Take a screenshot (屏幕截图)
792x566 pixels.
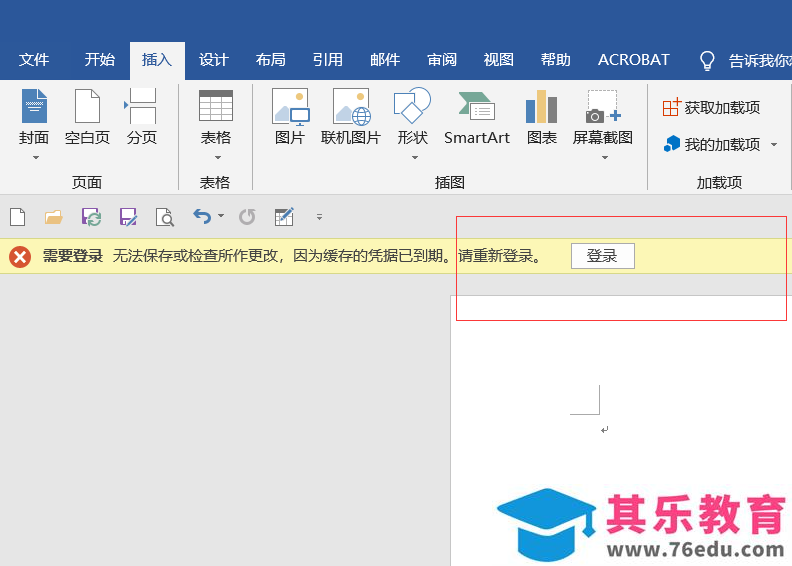603,117
